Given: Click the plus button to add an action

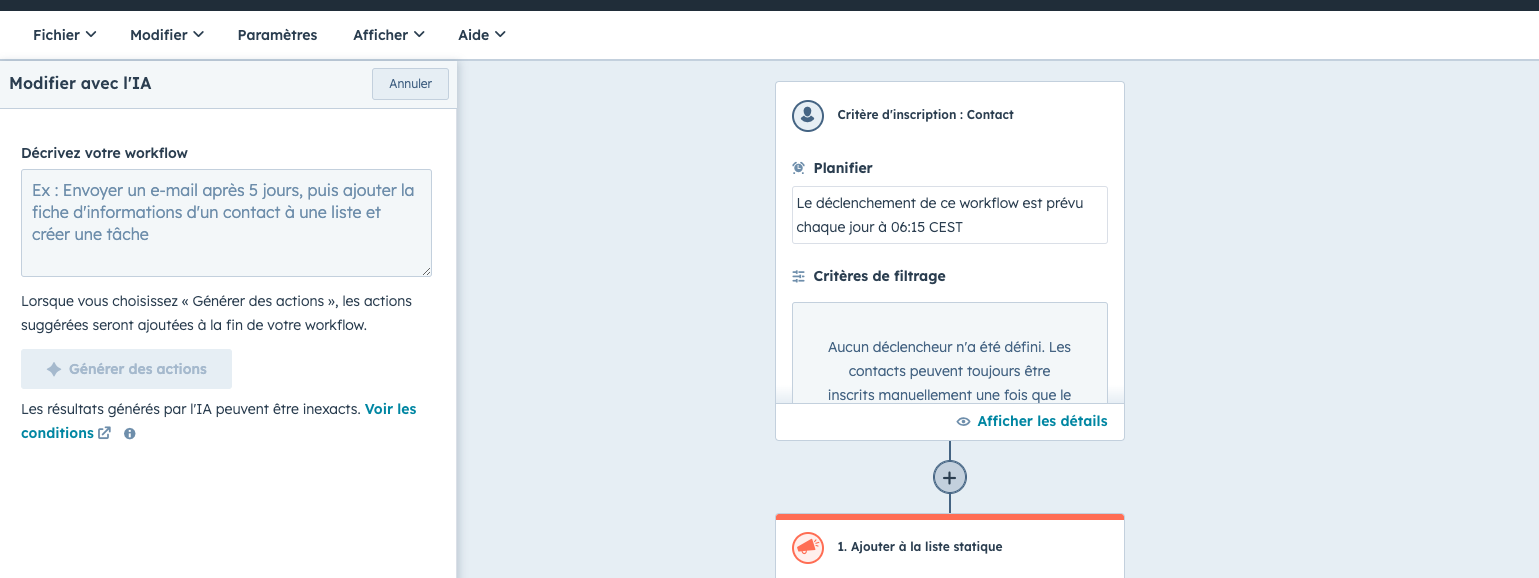Looking at the screenshot, I should point(950,478).
